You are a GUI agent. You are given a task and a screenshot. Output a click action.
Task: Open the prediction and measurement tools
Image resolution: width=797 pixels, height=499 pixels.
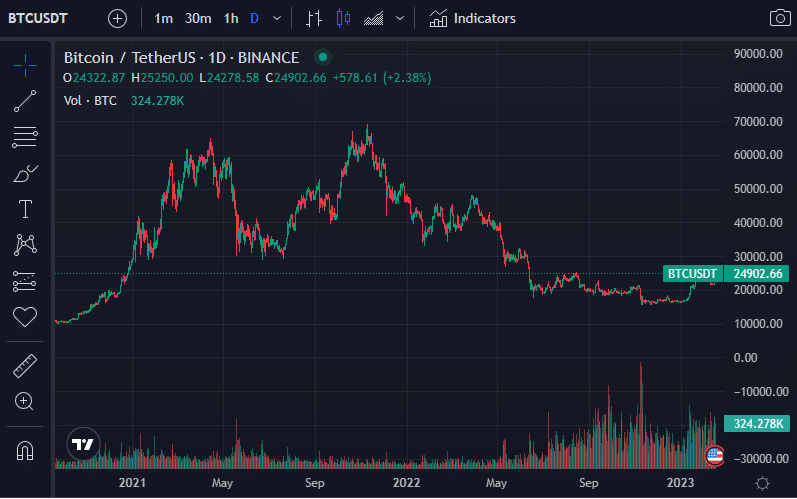(25, 281)
